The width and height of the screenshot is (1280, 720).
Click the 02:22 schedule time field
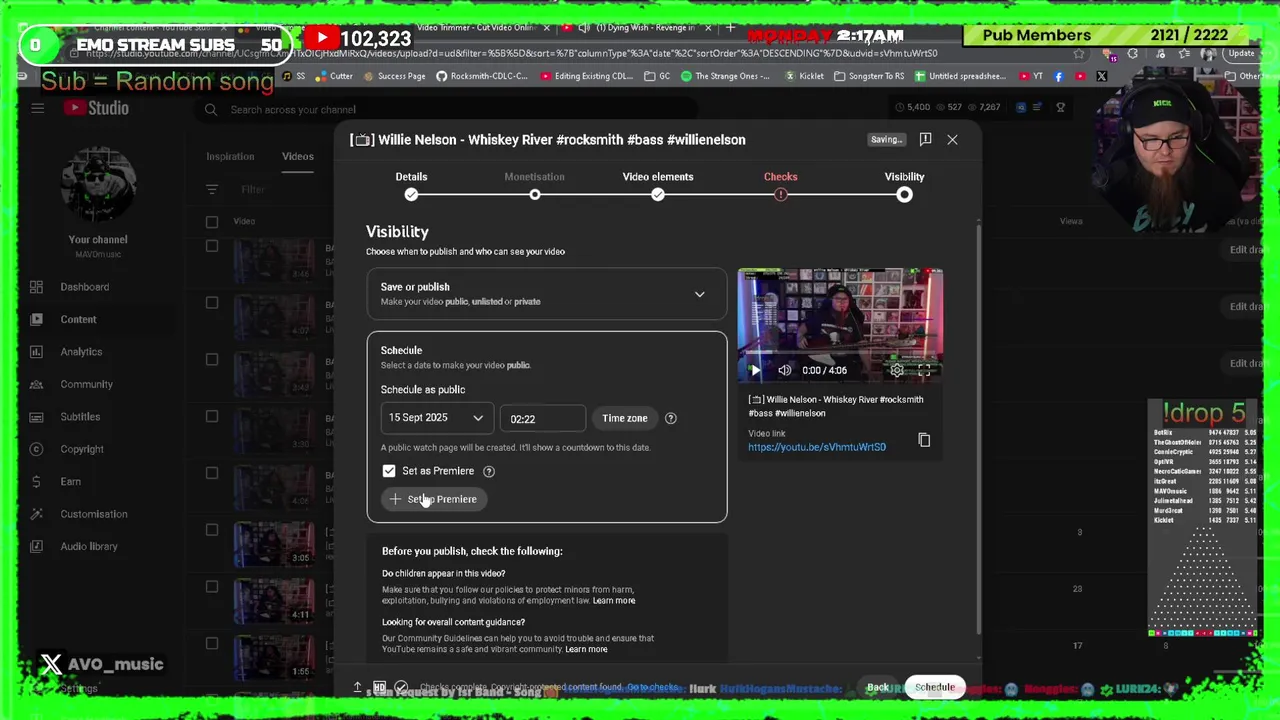[x=542, y=419]
